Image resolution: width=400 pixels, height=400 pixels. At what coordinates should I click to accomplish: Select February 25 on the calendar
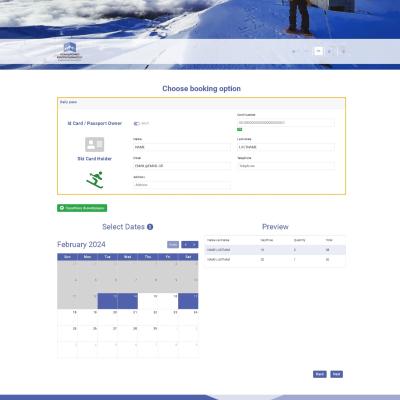click(67, 333)
